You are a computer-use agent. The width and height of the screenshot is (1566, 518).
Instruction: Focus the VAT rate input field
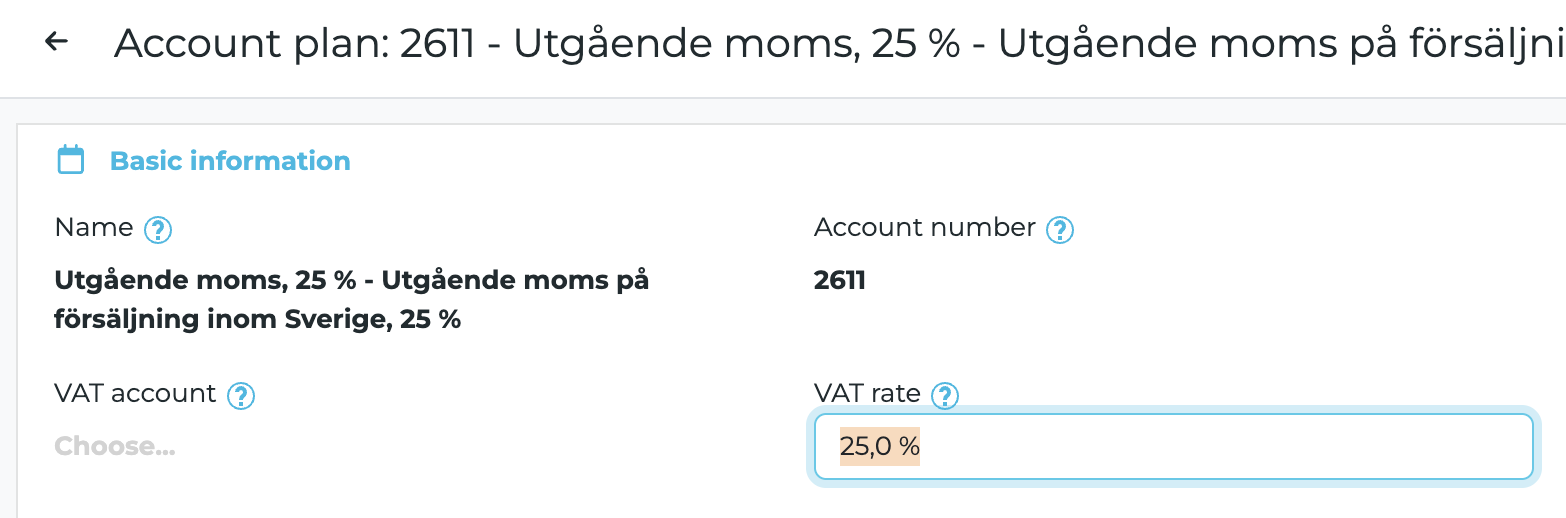coord(1172,447)
